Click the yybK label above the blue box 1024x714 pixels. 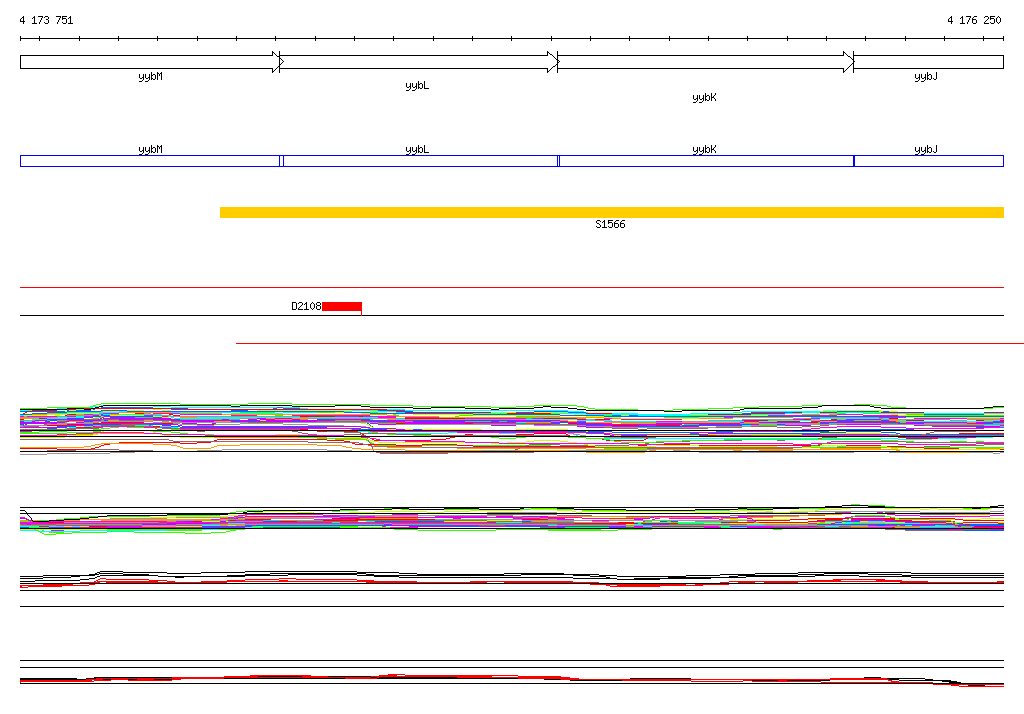point(705,150)
